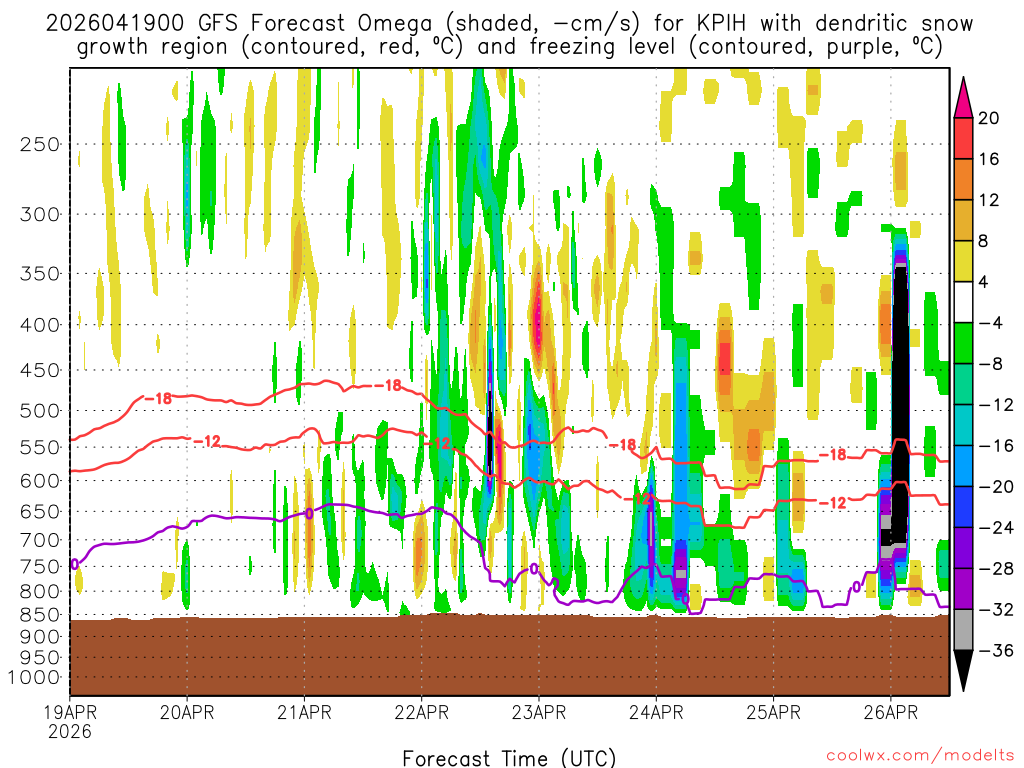Pick the gray colorbar swatch between -32 and -36
1024x768 pixels.
click(x=964, y=630)
